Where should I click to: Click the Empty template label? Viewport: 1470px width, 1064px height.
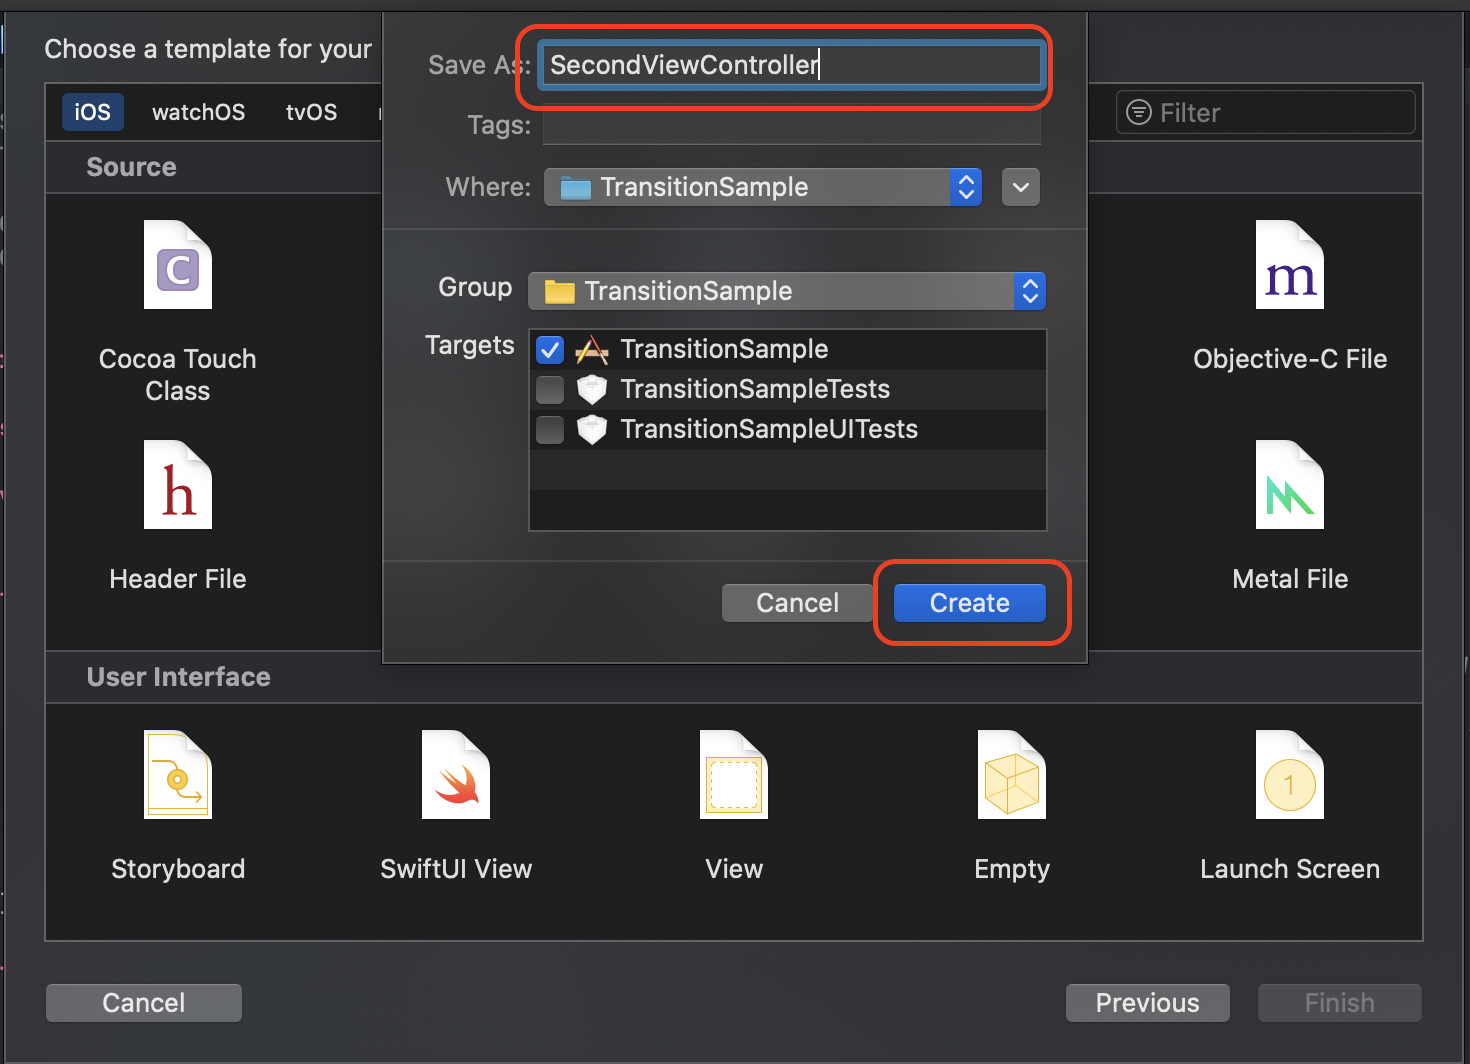tap(1012, 869)
